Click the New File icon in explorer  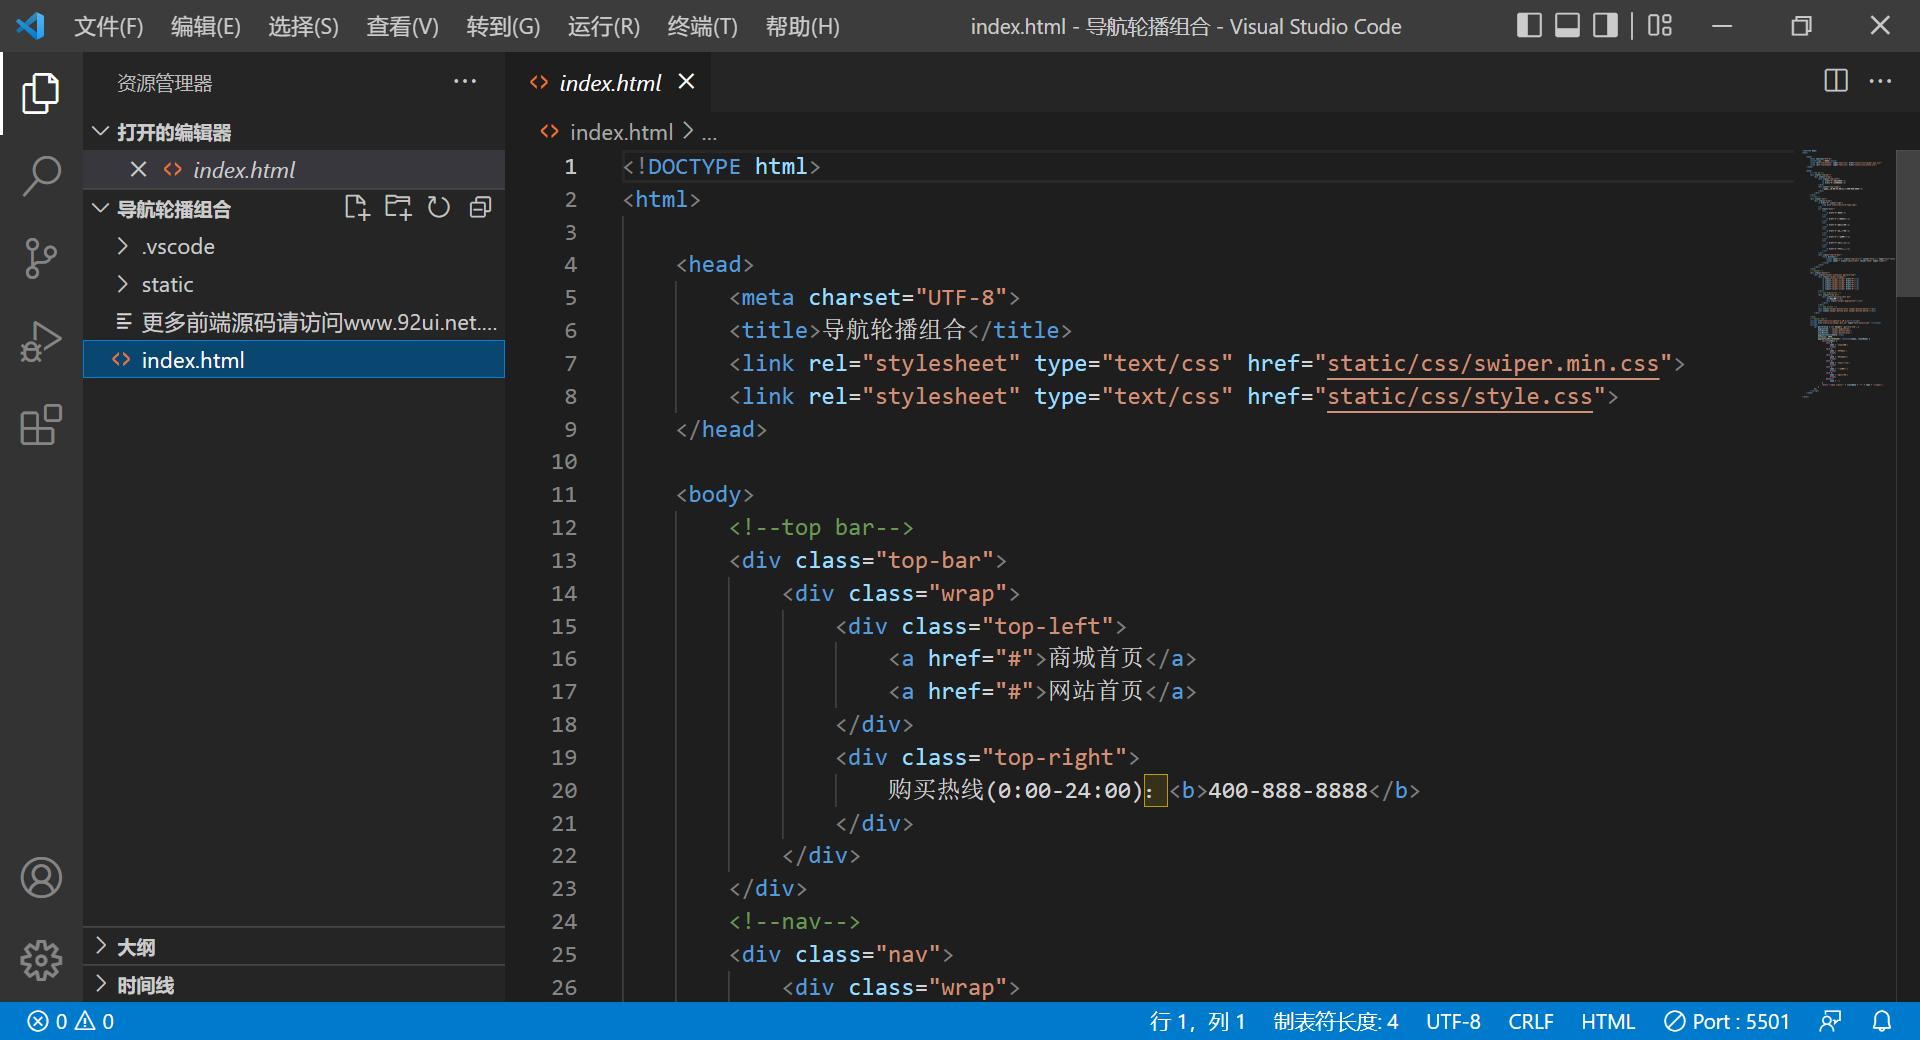357,208
